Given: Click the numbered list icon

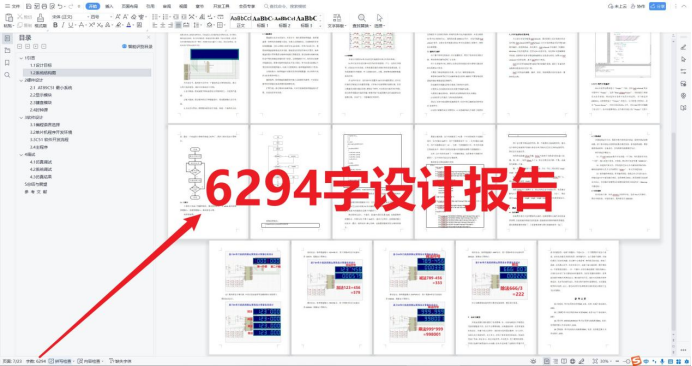Looking at the screenshot, I should click(165, 17).
